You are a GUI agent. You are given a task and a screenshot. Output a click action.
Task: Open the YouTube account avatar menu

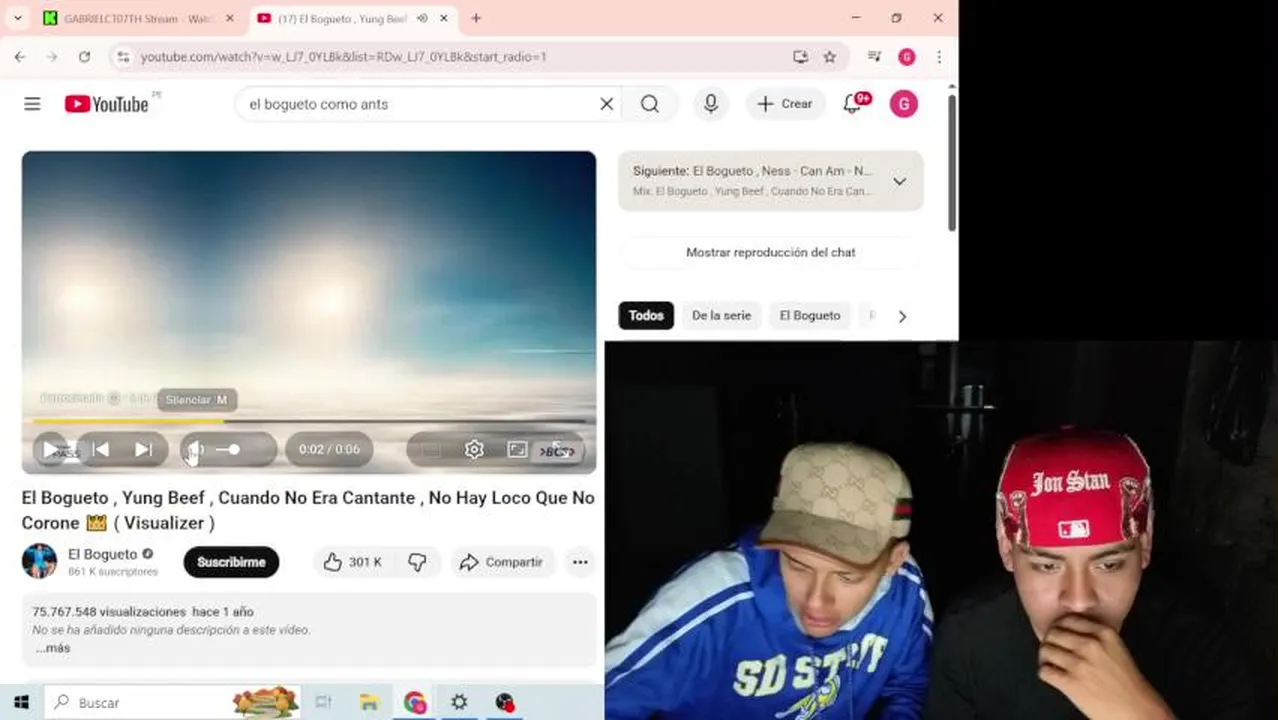coord(903,104)
